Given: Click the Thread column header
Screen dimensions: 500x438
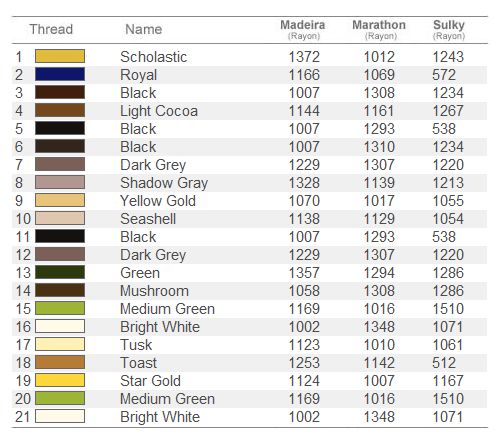Looking at the screenshot, I should 51,29.
